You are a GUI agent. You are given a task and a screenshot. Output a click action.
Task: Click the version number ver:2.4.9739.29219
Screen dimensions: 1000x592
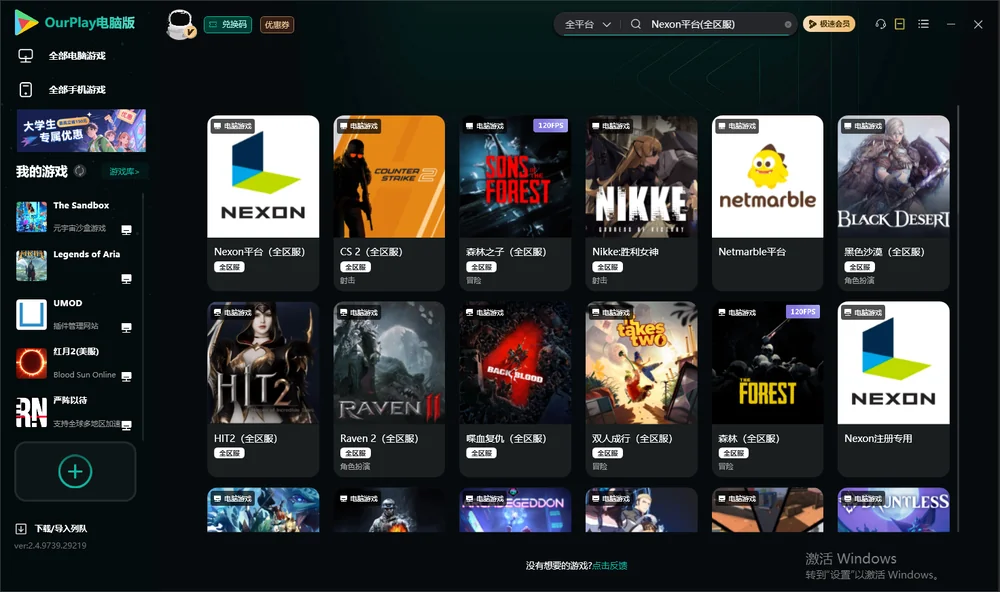pyautogui.click(x=50, y=546)
